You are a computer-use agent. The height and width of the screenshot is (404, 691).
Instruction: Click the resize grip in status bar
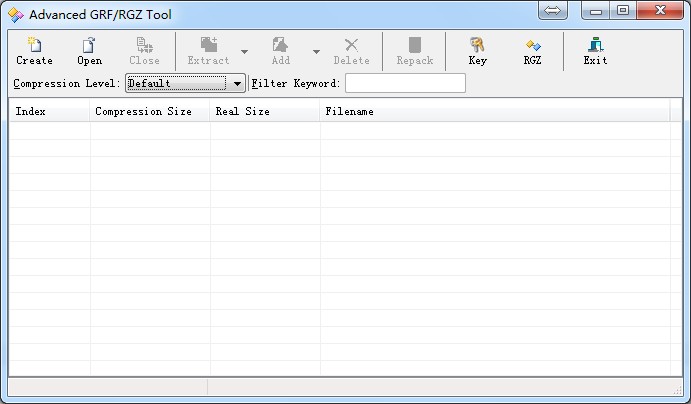coord(678,389)
